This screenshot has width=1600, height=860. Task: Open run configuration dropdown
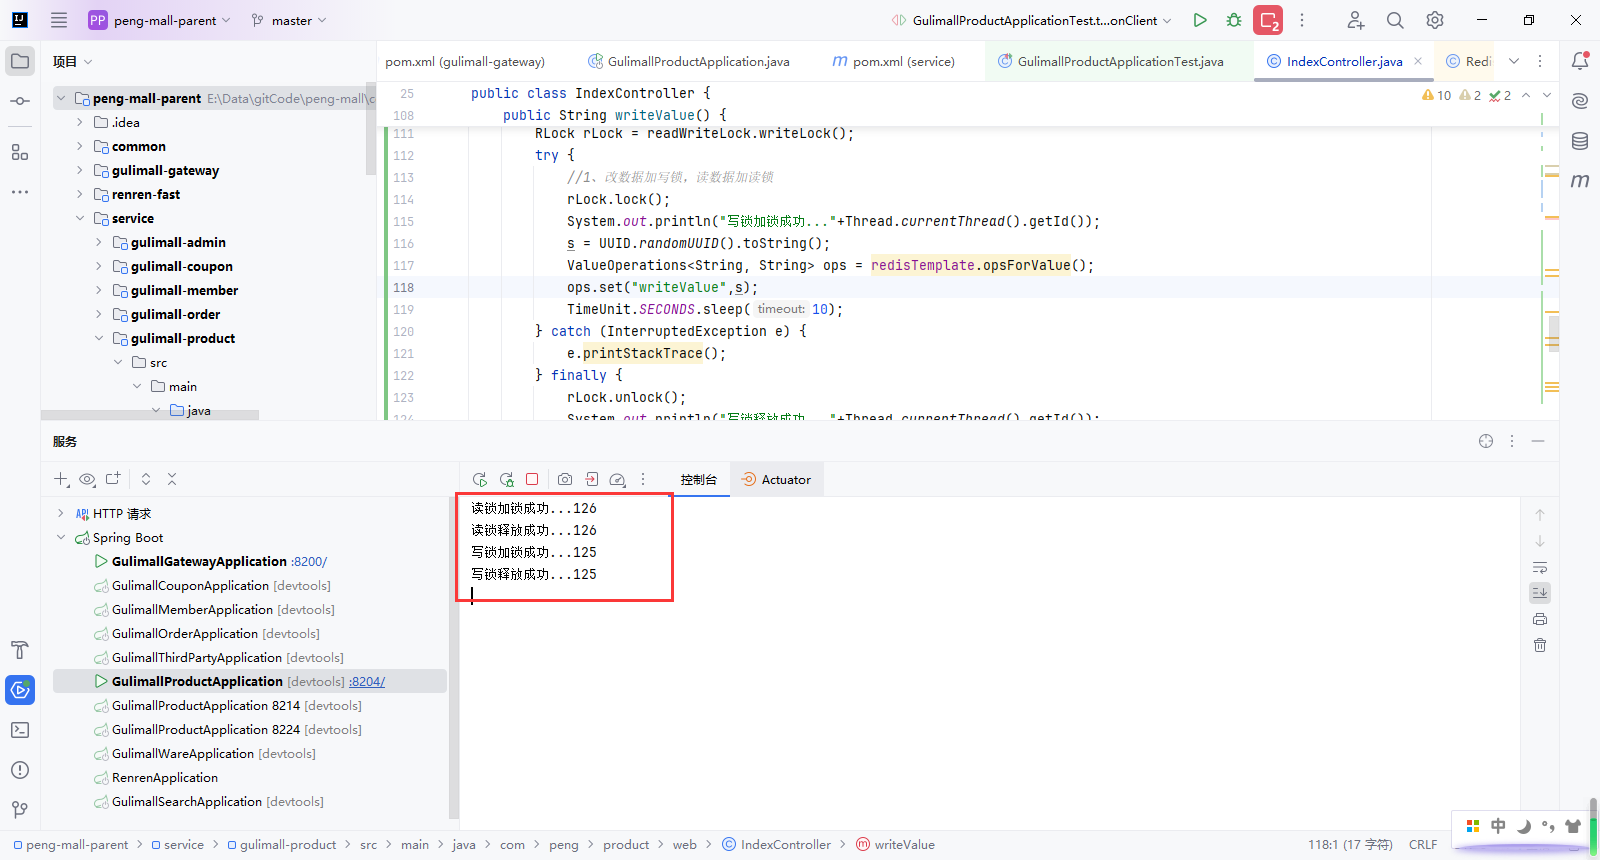[x=1031, y=20]
